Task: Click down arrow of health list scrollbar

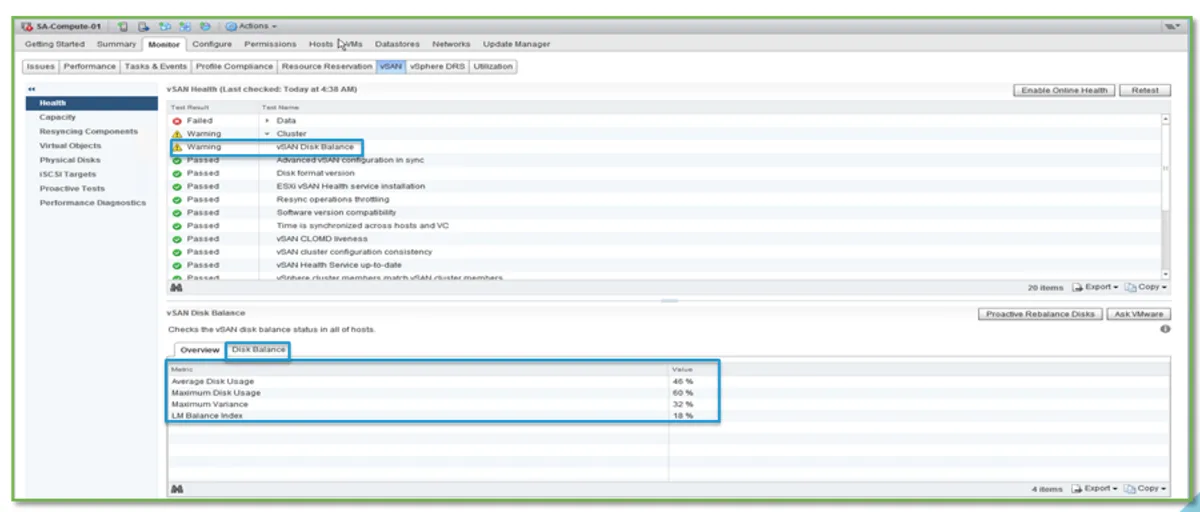Action: click(1164, 274)
